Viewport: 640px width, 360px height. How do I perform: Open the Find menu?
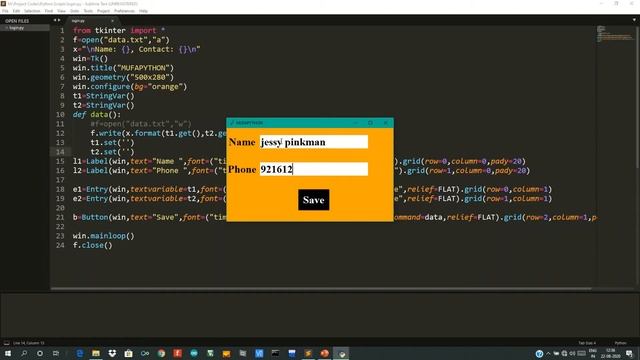pyautogui.click(x=49, y=11)
